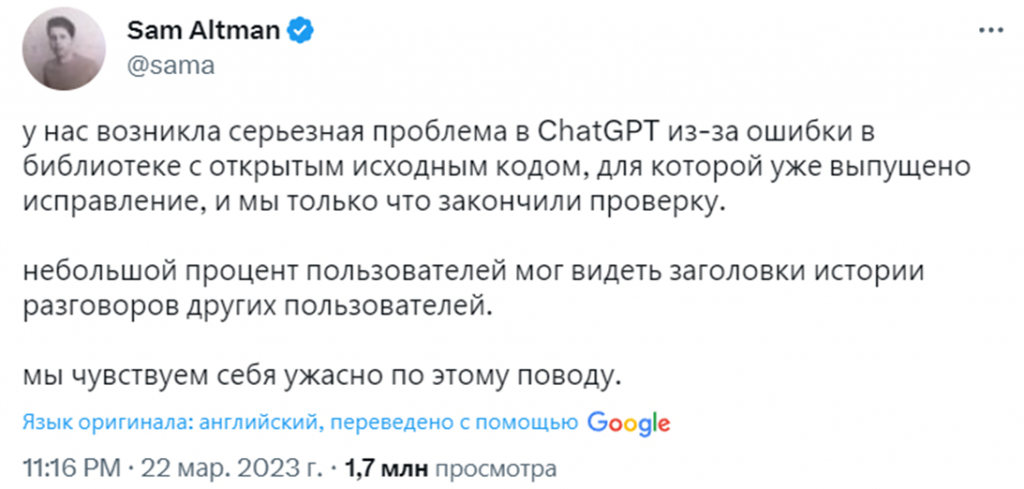Click the @sama handle
Screen dimensions: 1024x489
161,65
